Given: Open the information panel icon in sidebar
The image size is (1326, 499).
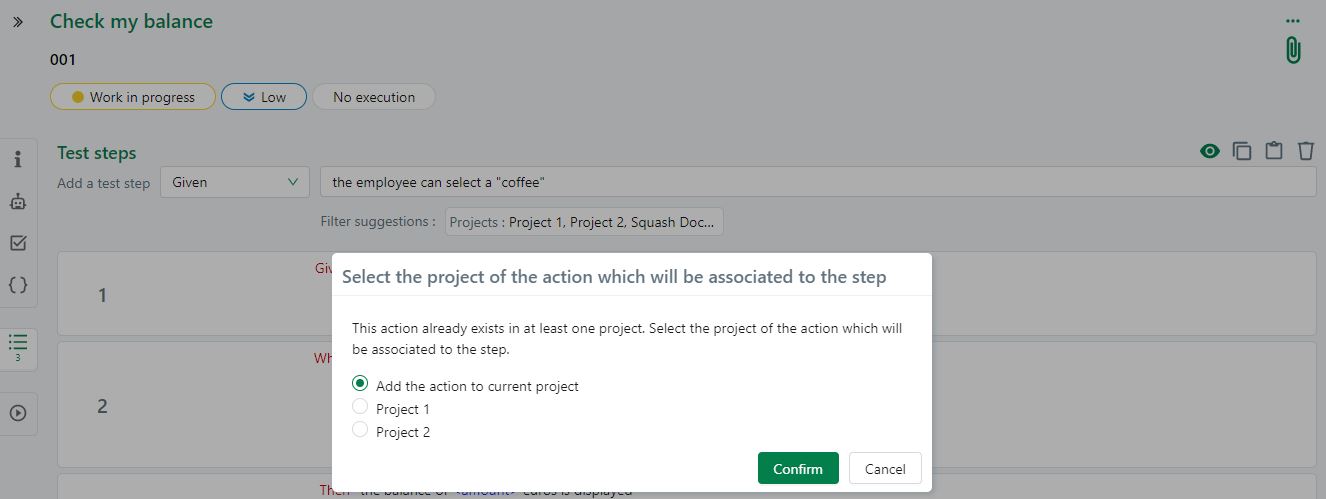Looking at the screenshot, I should pyautogui.click(x=17, y=160).
